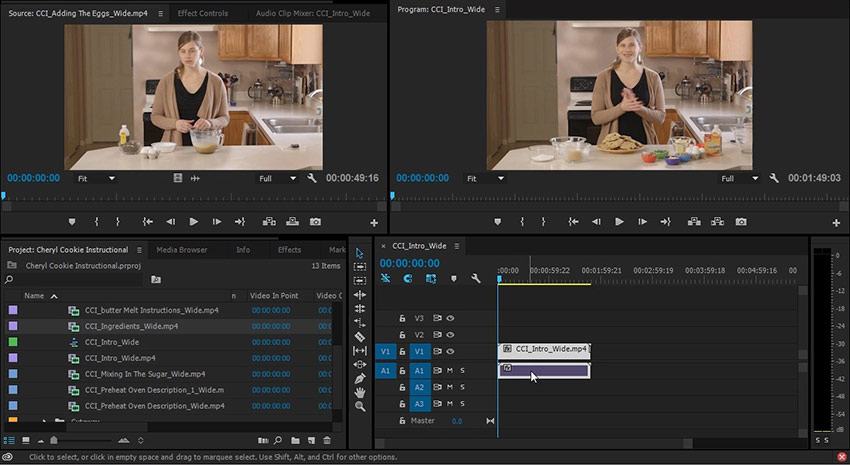Select CCI_Intro_Wide.mp4 clip on the timeline
This screenshot has height=465, width=850.
point(545,349)
